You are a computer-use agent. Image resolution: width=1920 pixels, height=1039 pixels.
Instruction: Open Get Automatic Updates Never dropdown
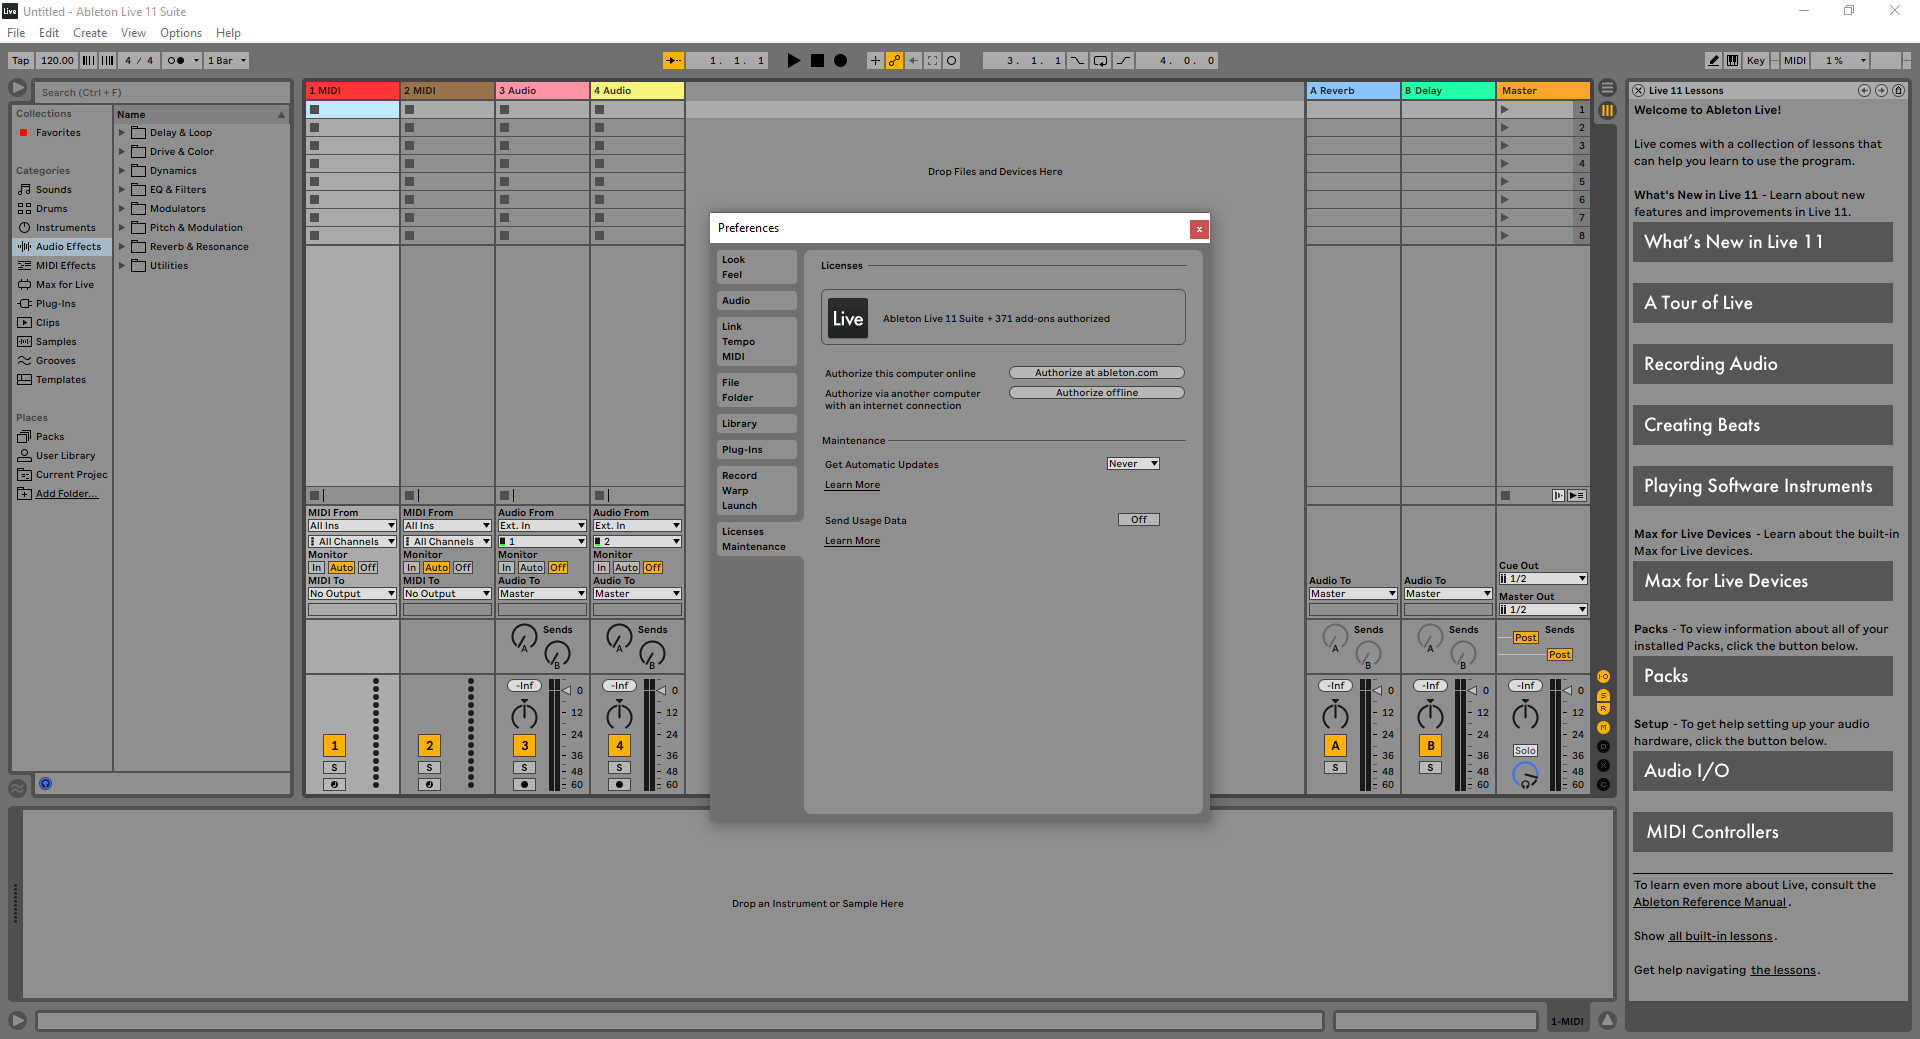1133,464
